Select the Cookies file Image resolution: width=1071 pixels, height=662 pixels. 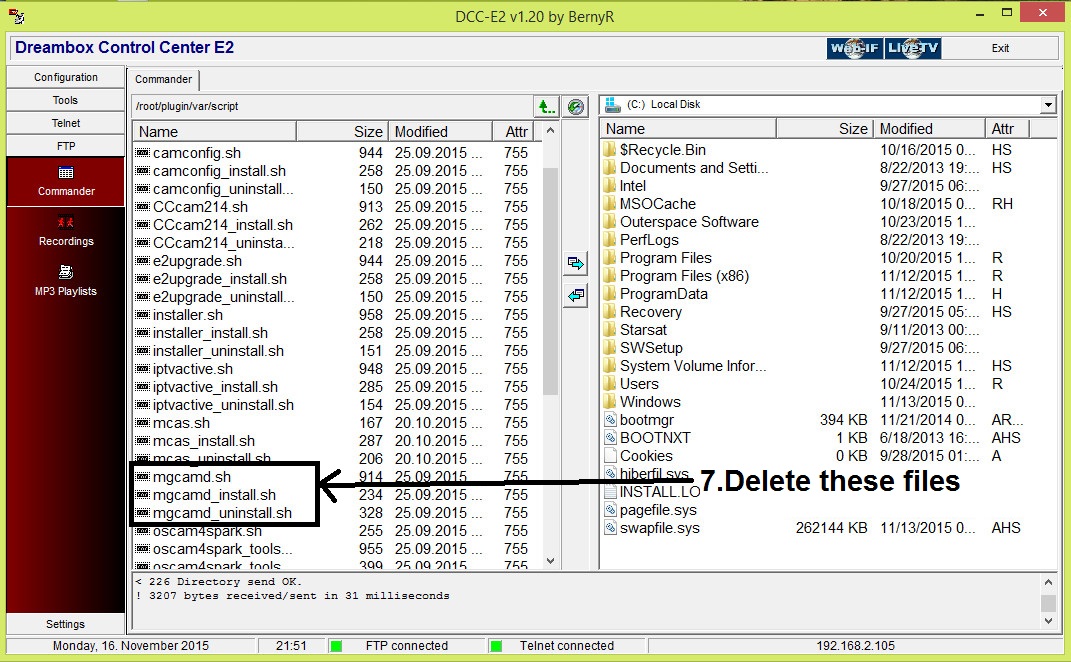pyautogui.click(x=646, y=456)
